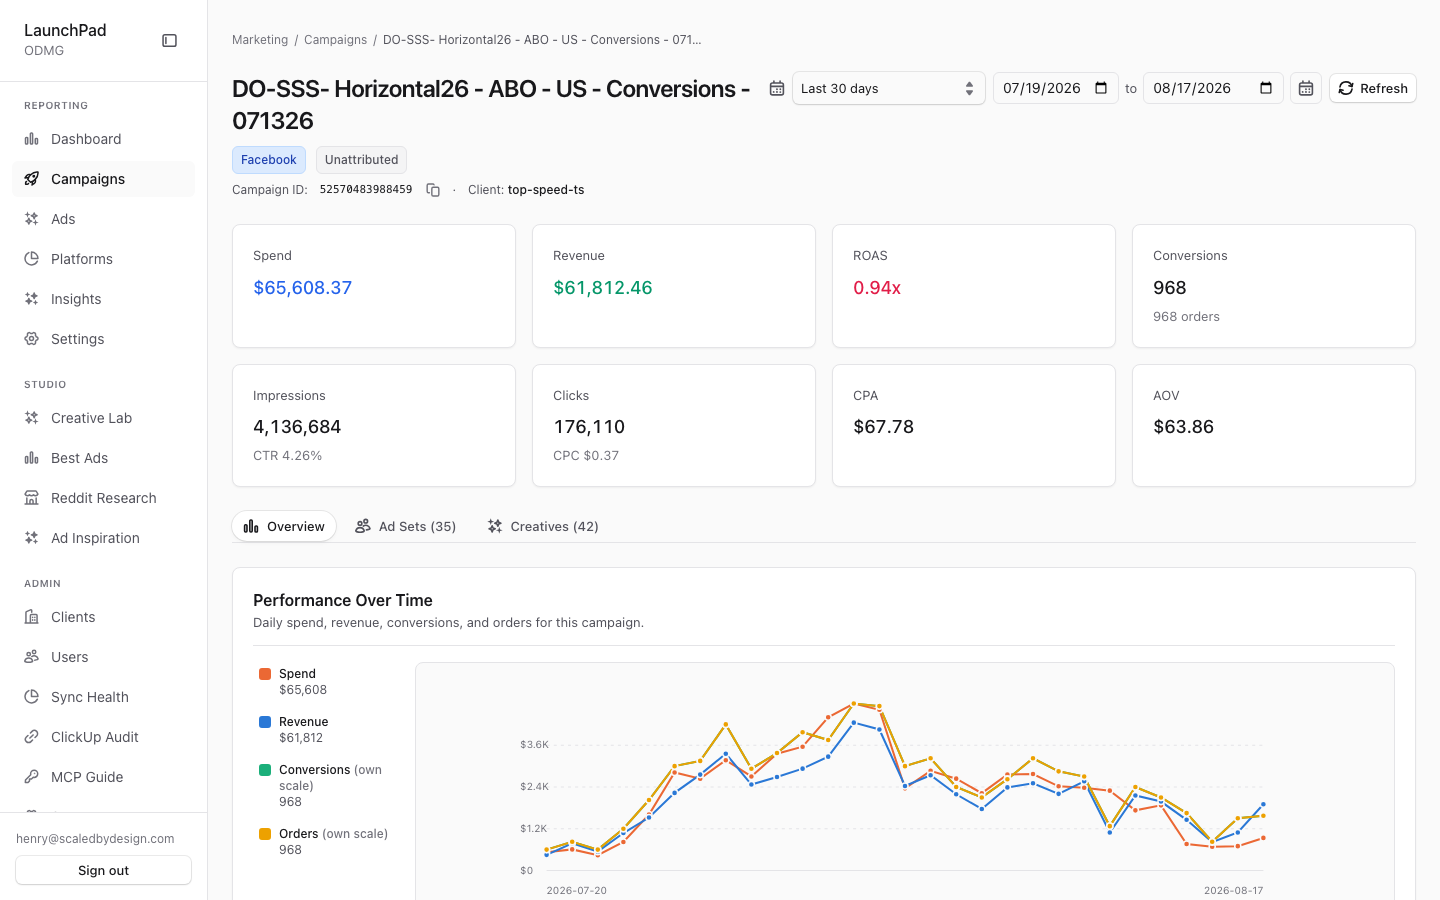Open the ClickUp Audit link icon
1440x900 pixels.
32,737
